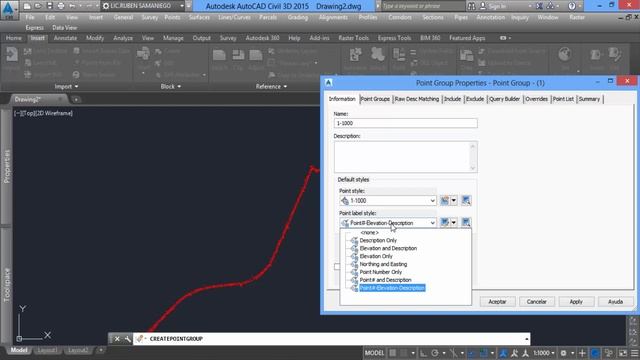Open the AutoCAD application menu button

tap(9, 9)
